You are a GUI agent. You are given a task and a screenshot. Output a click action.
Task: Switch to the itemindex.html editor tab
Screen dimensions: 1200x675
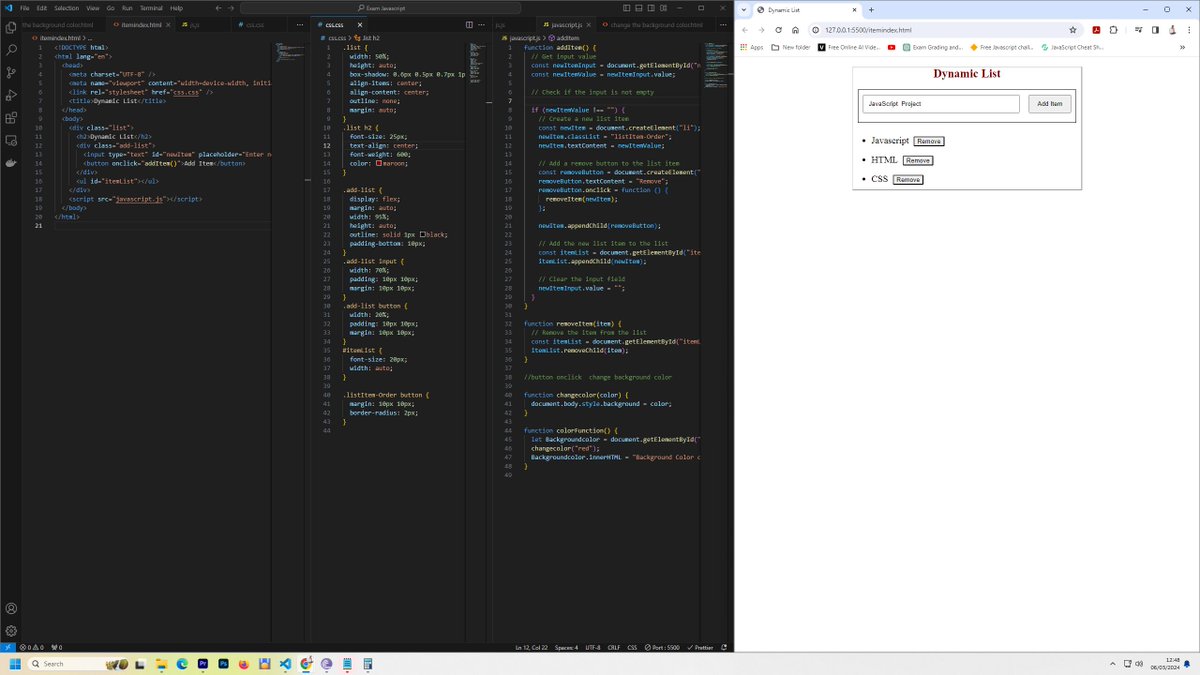tap(141, 24)
